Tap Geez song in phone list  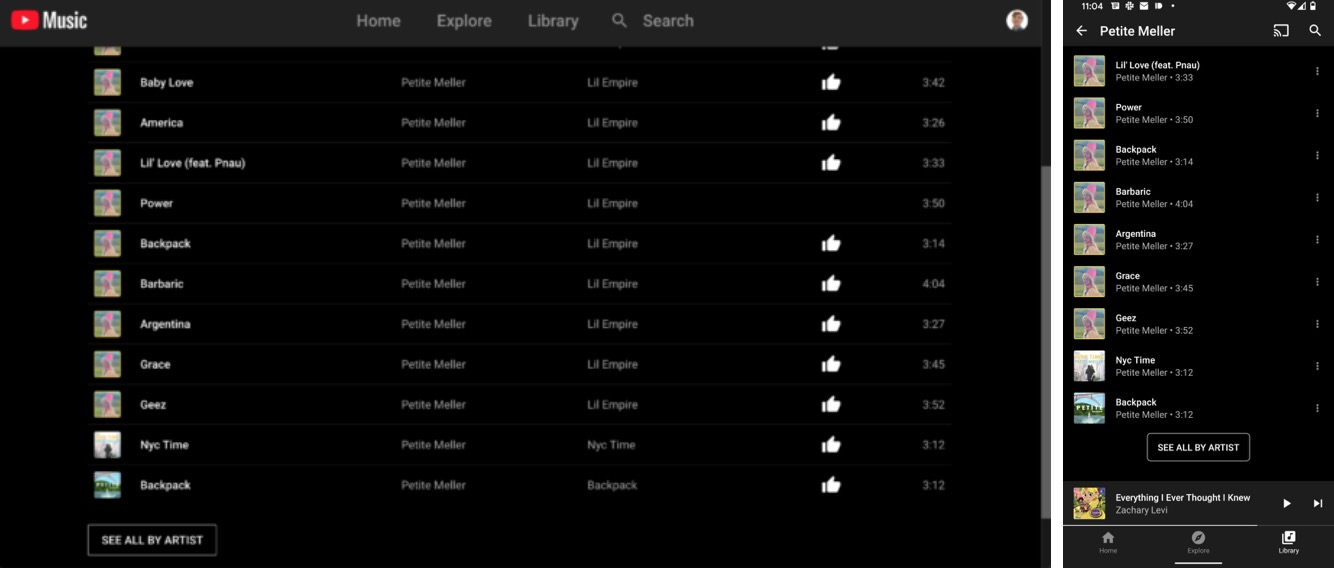coord(1198,323)
